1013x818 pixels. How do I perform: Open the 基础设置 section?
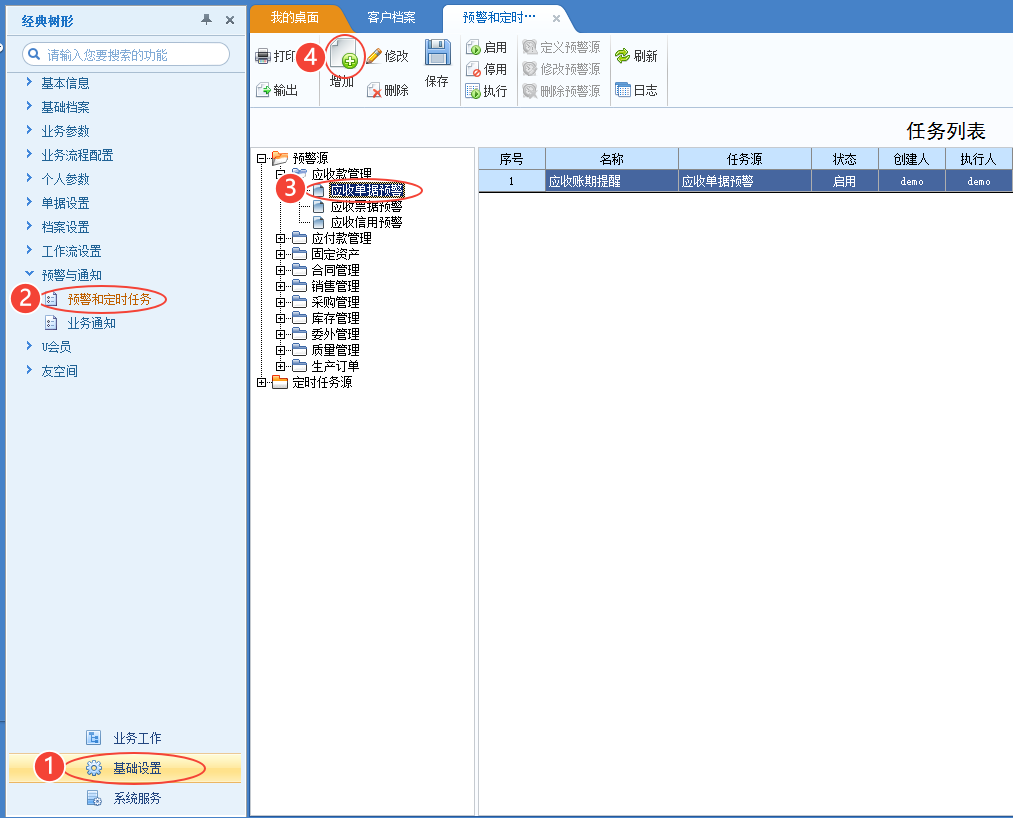click(x=124, y=768)
